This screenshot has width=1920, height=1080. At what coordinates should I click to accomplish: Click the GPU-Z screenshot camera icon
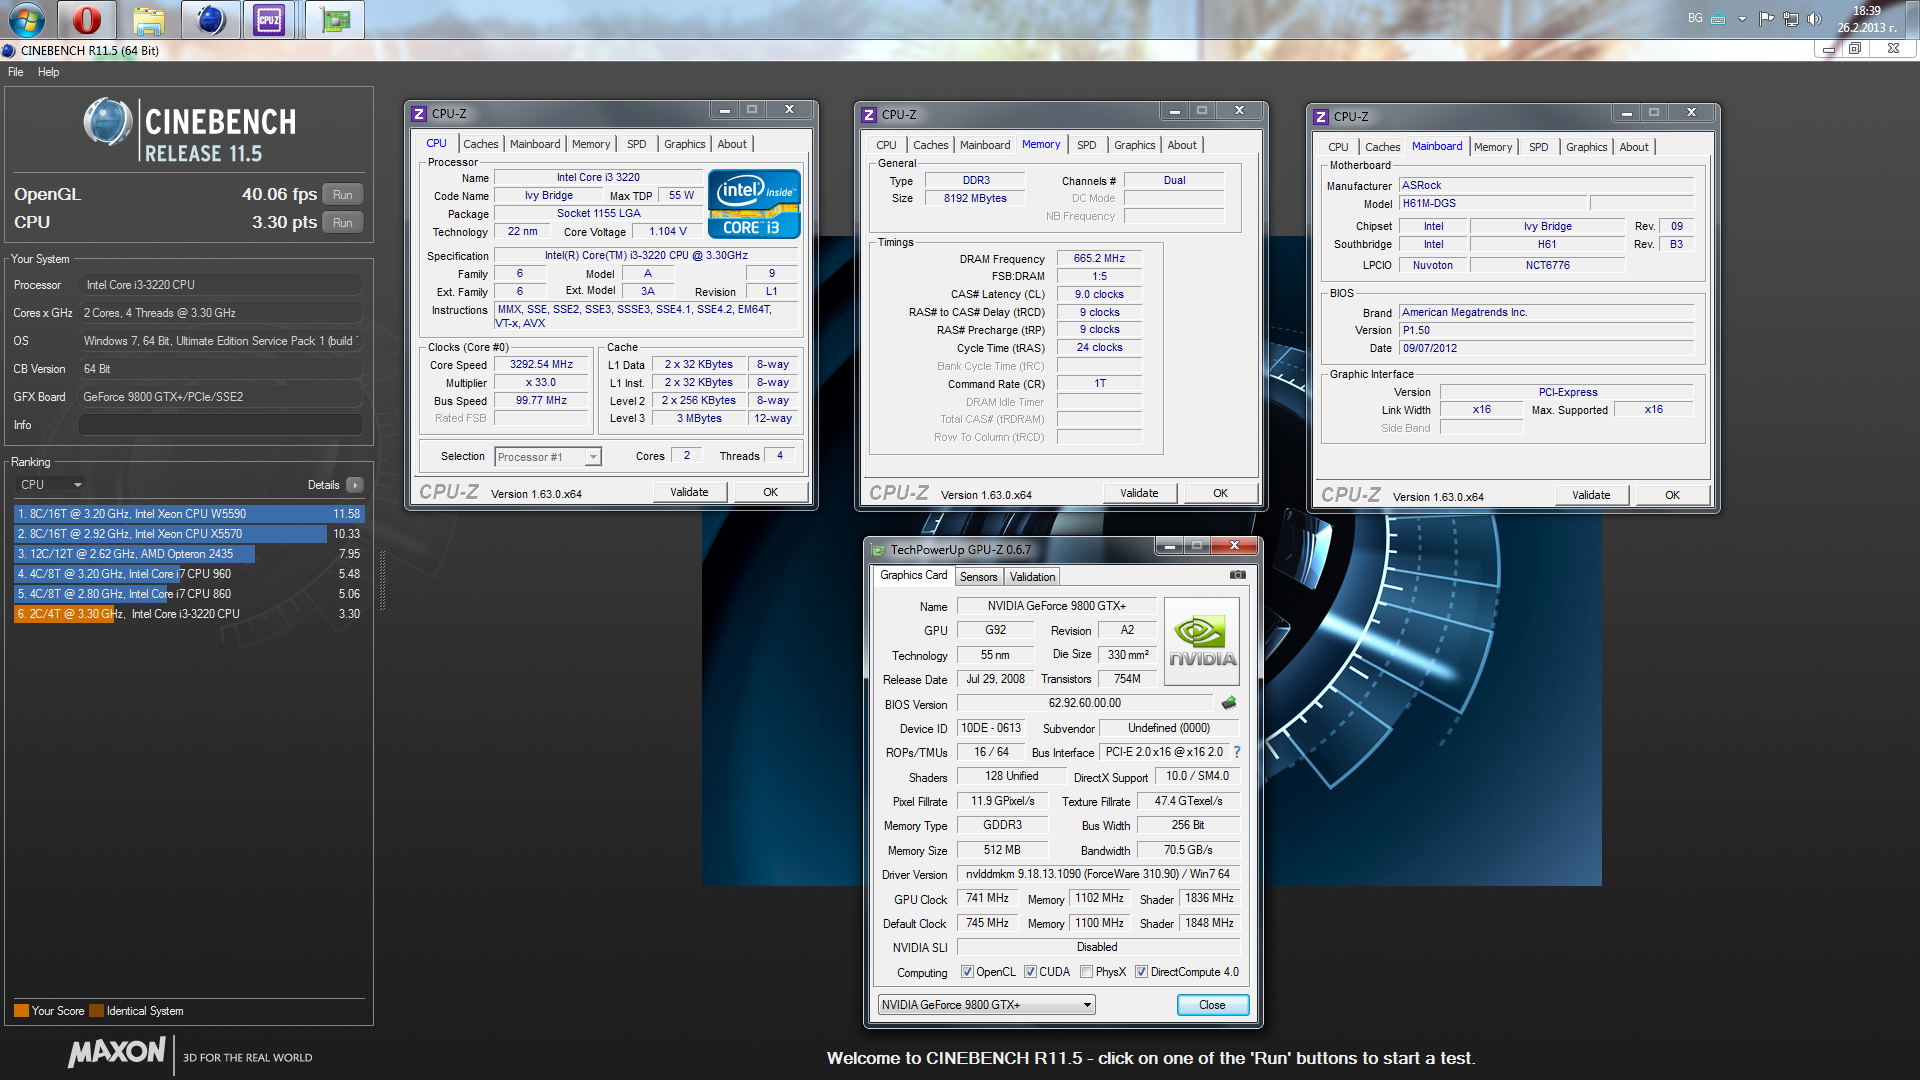[1238, 575]
